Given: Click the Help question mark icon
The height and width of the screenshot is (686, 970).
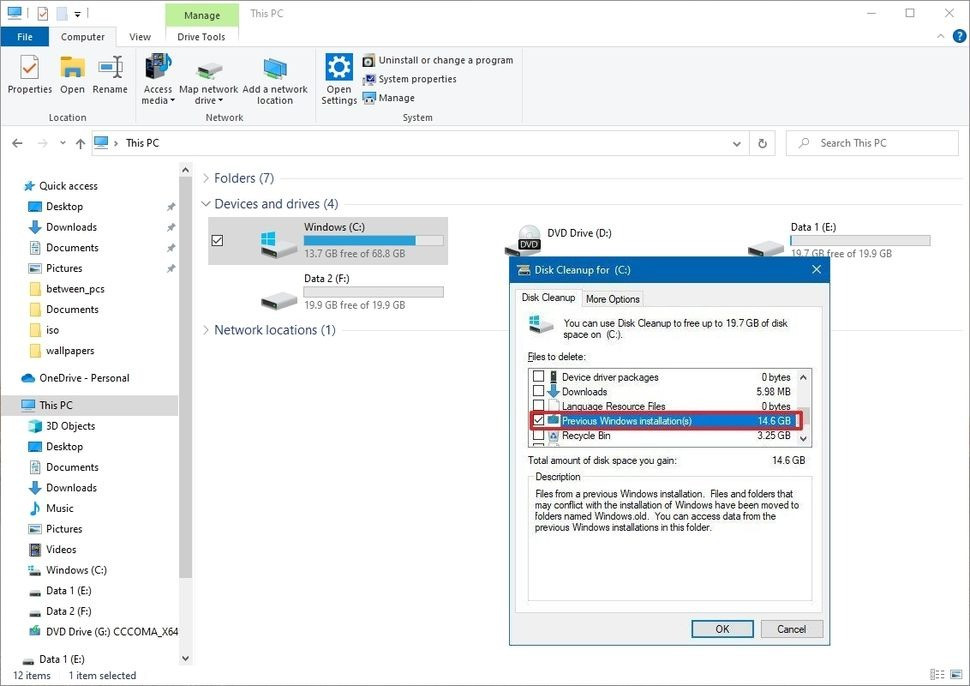Looking at the screenshot, I should (959, 36).
